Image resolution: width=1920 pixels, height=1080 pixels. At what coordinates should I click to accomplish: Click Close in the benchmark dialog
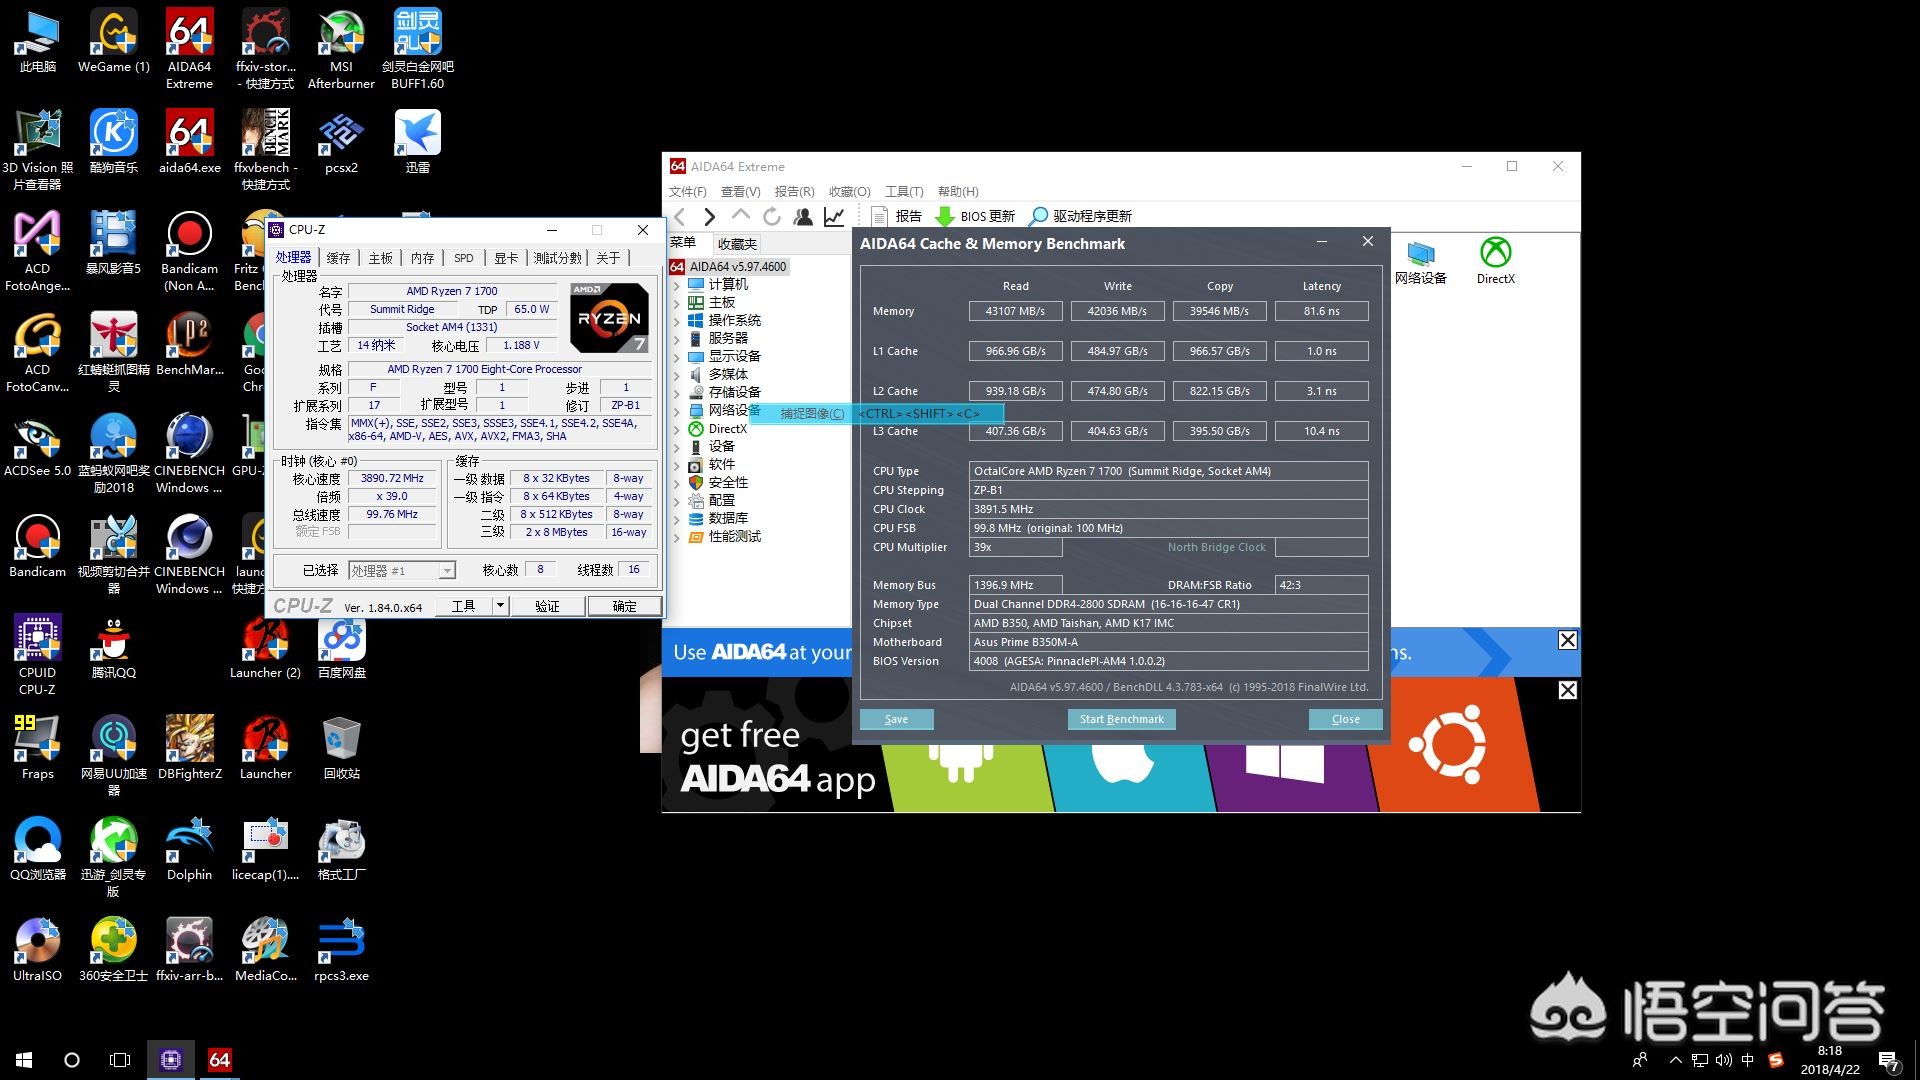tap(1345, 719)
